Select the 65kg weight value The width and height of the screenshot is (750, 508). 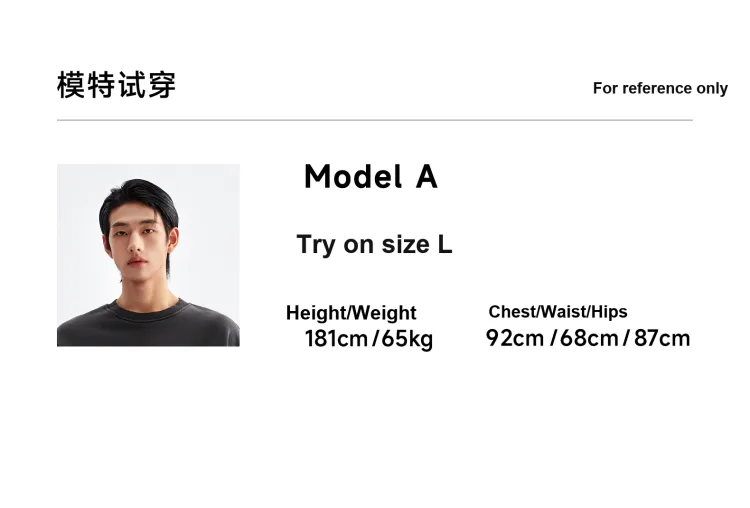point(407,339)
